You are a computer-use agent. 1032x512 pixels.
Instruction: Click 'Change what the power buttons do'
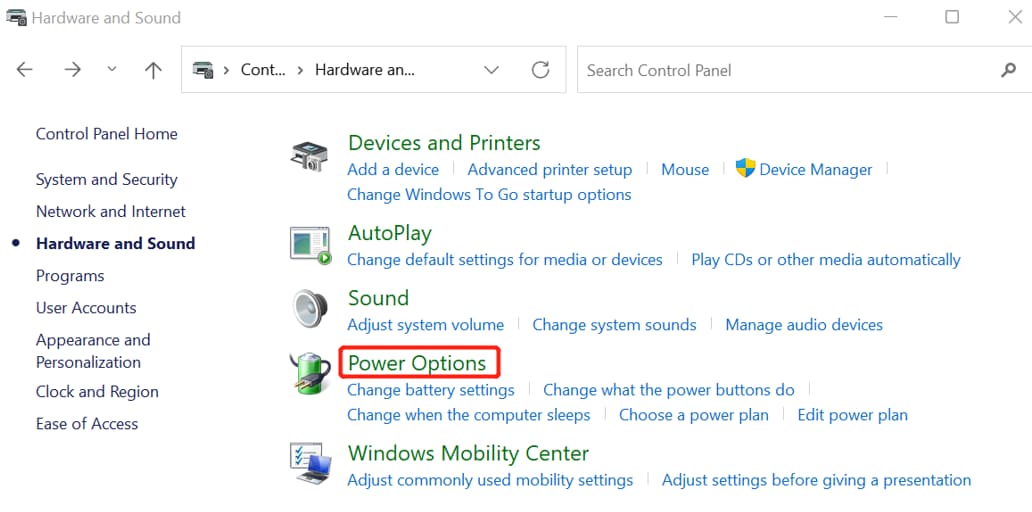[669, 390]
